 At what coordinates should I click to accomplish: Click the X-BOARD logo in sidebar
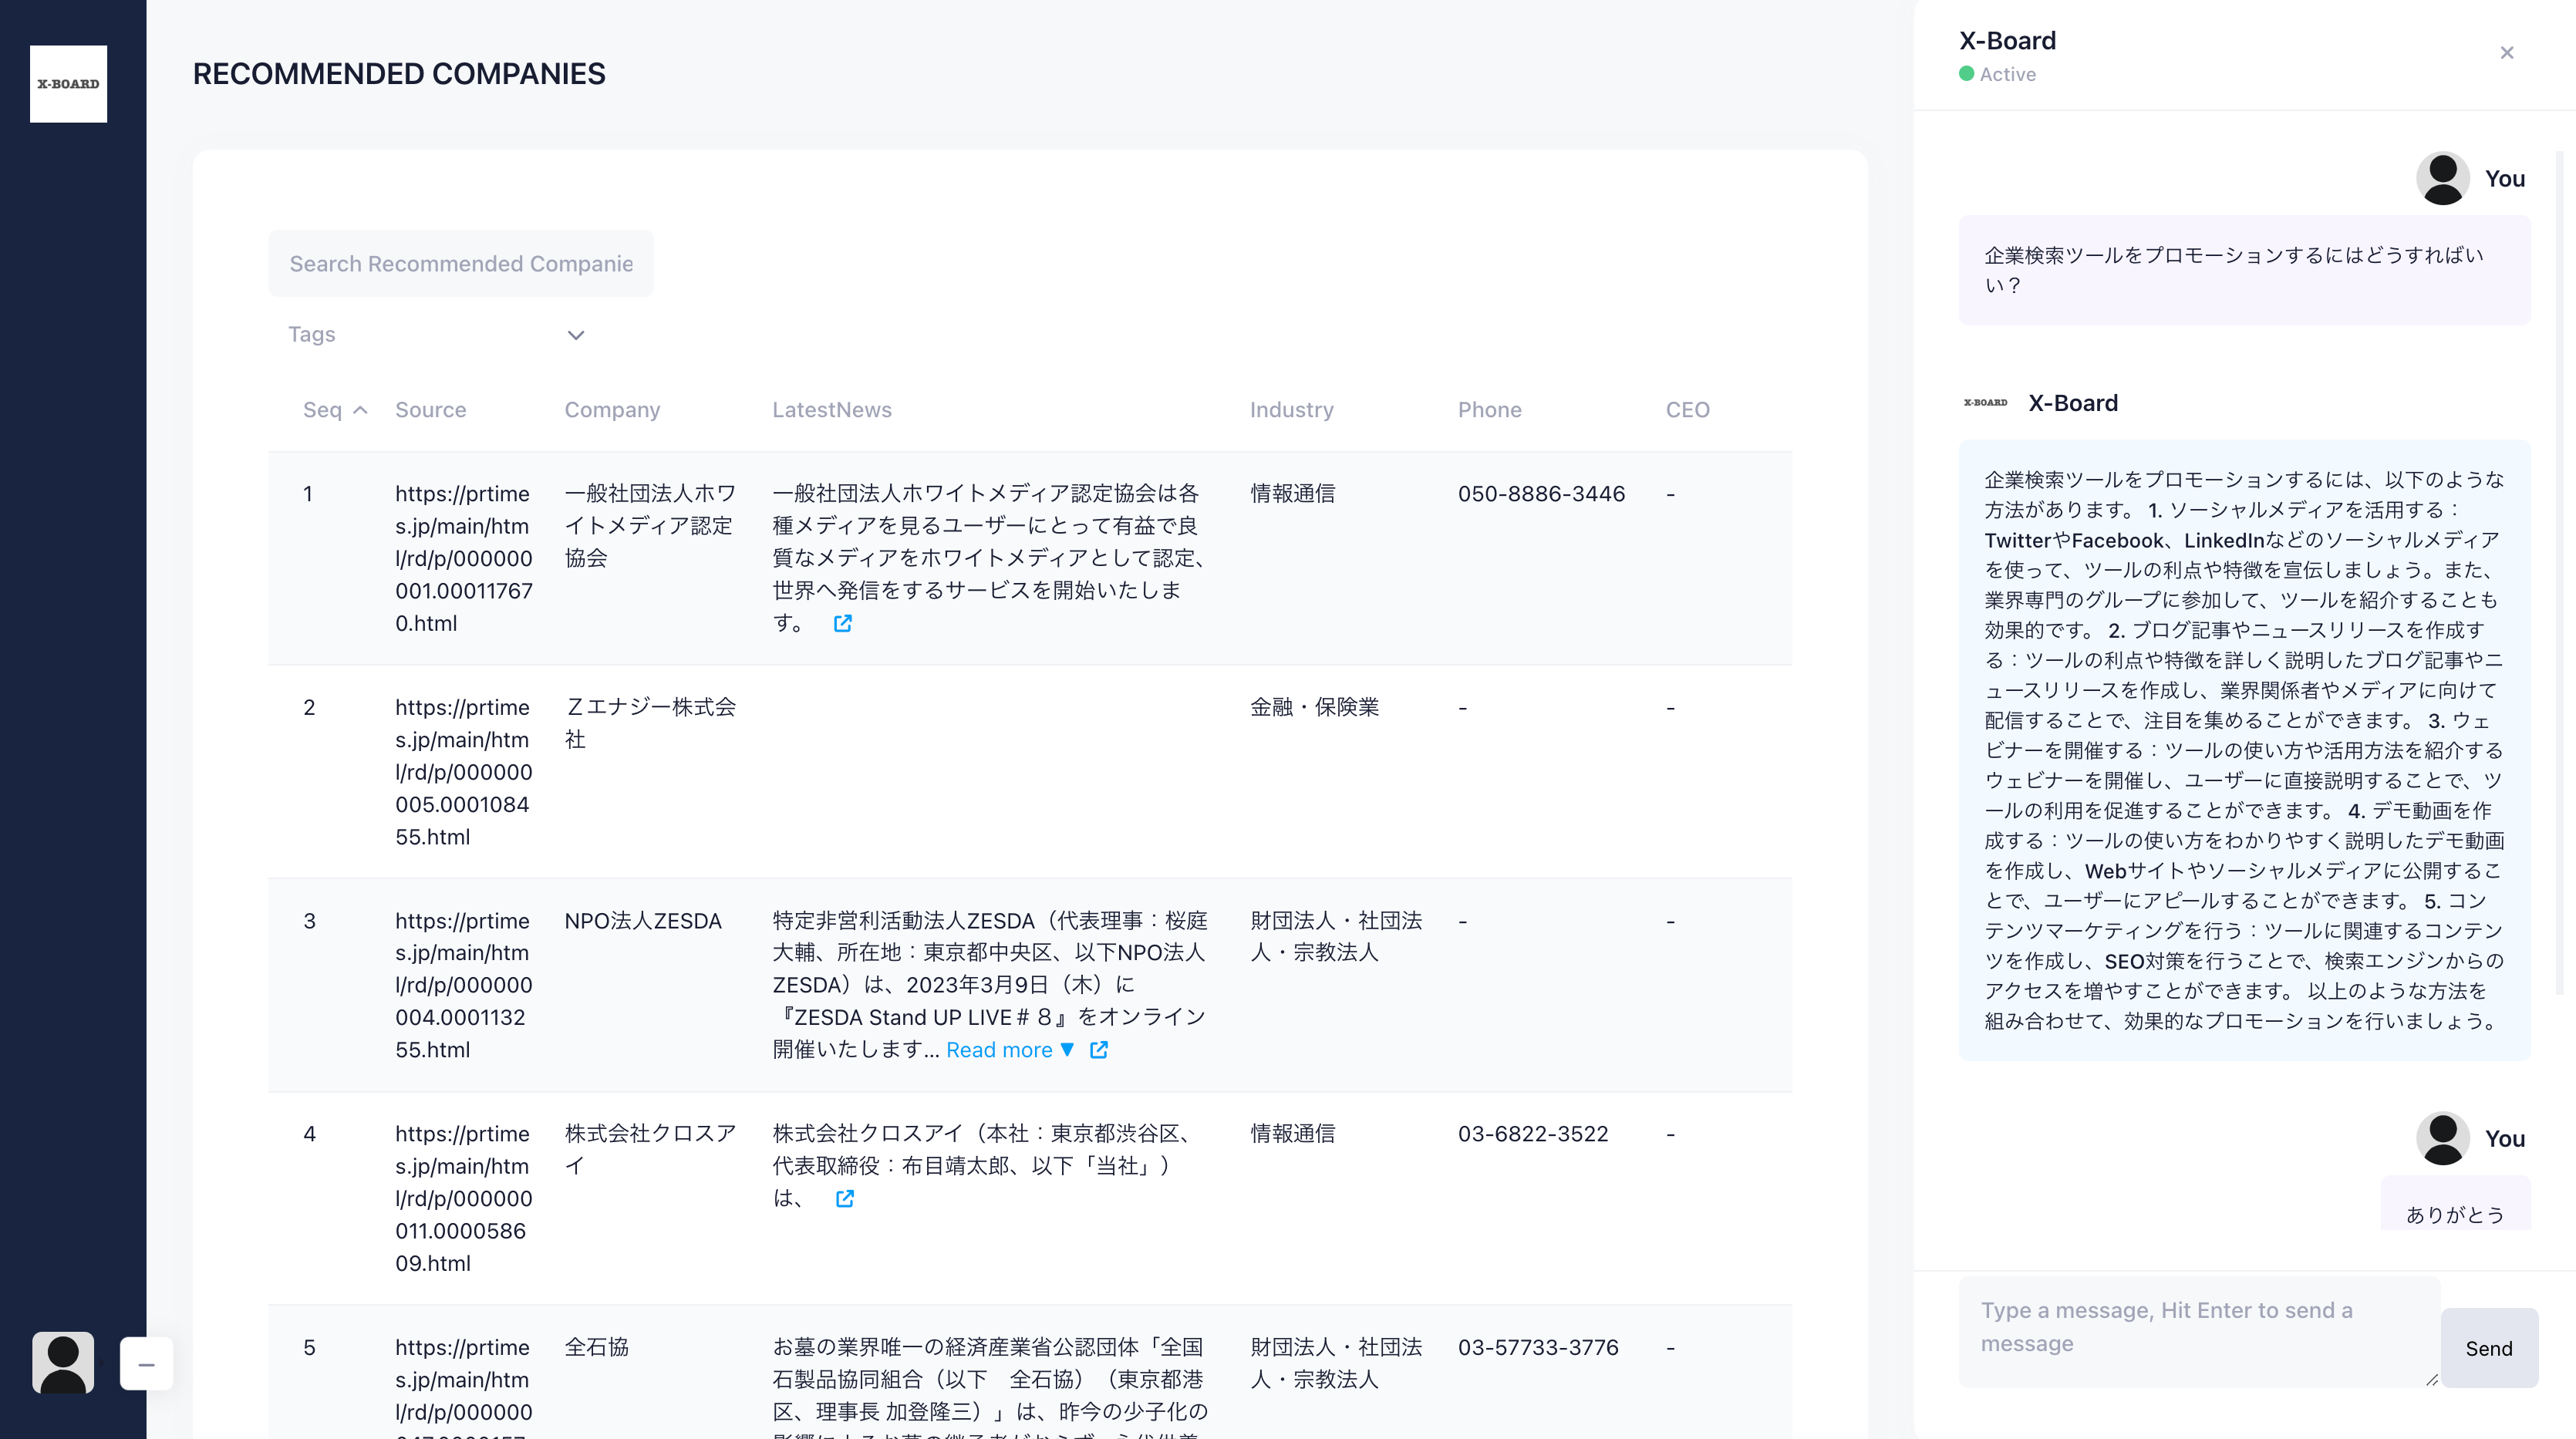pyautogui.click(x=68, y=84)
